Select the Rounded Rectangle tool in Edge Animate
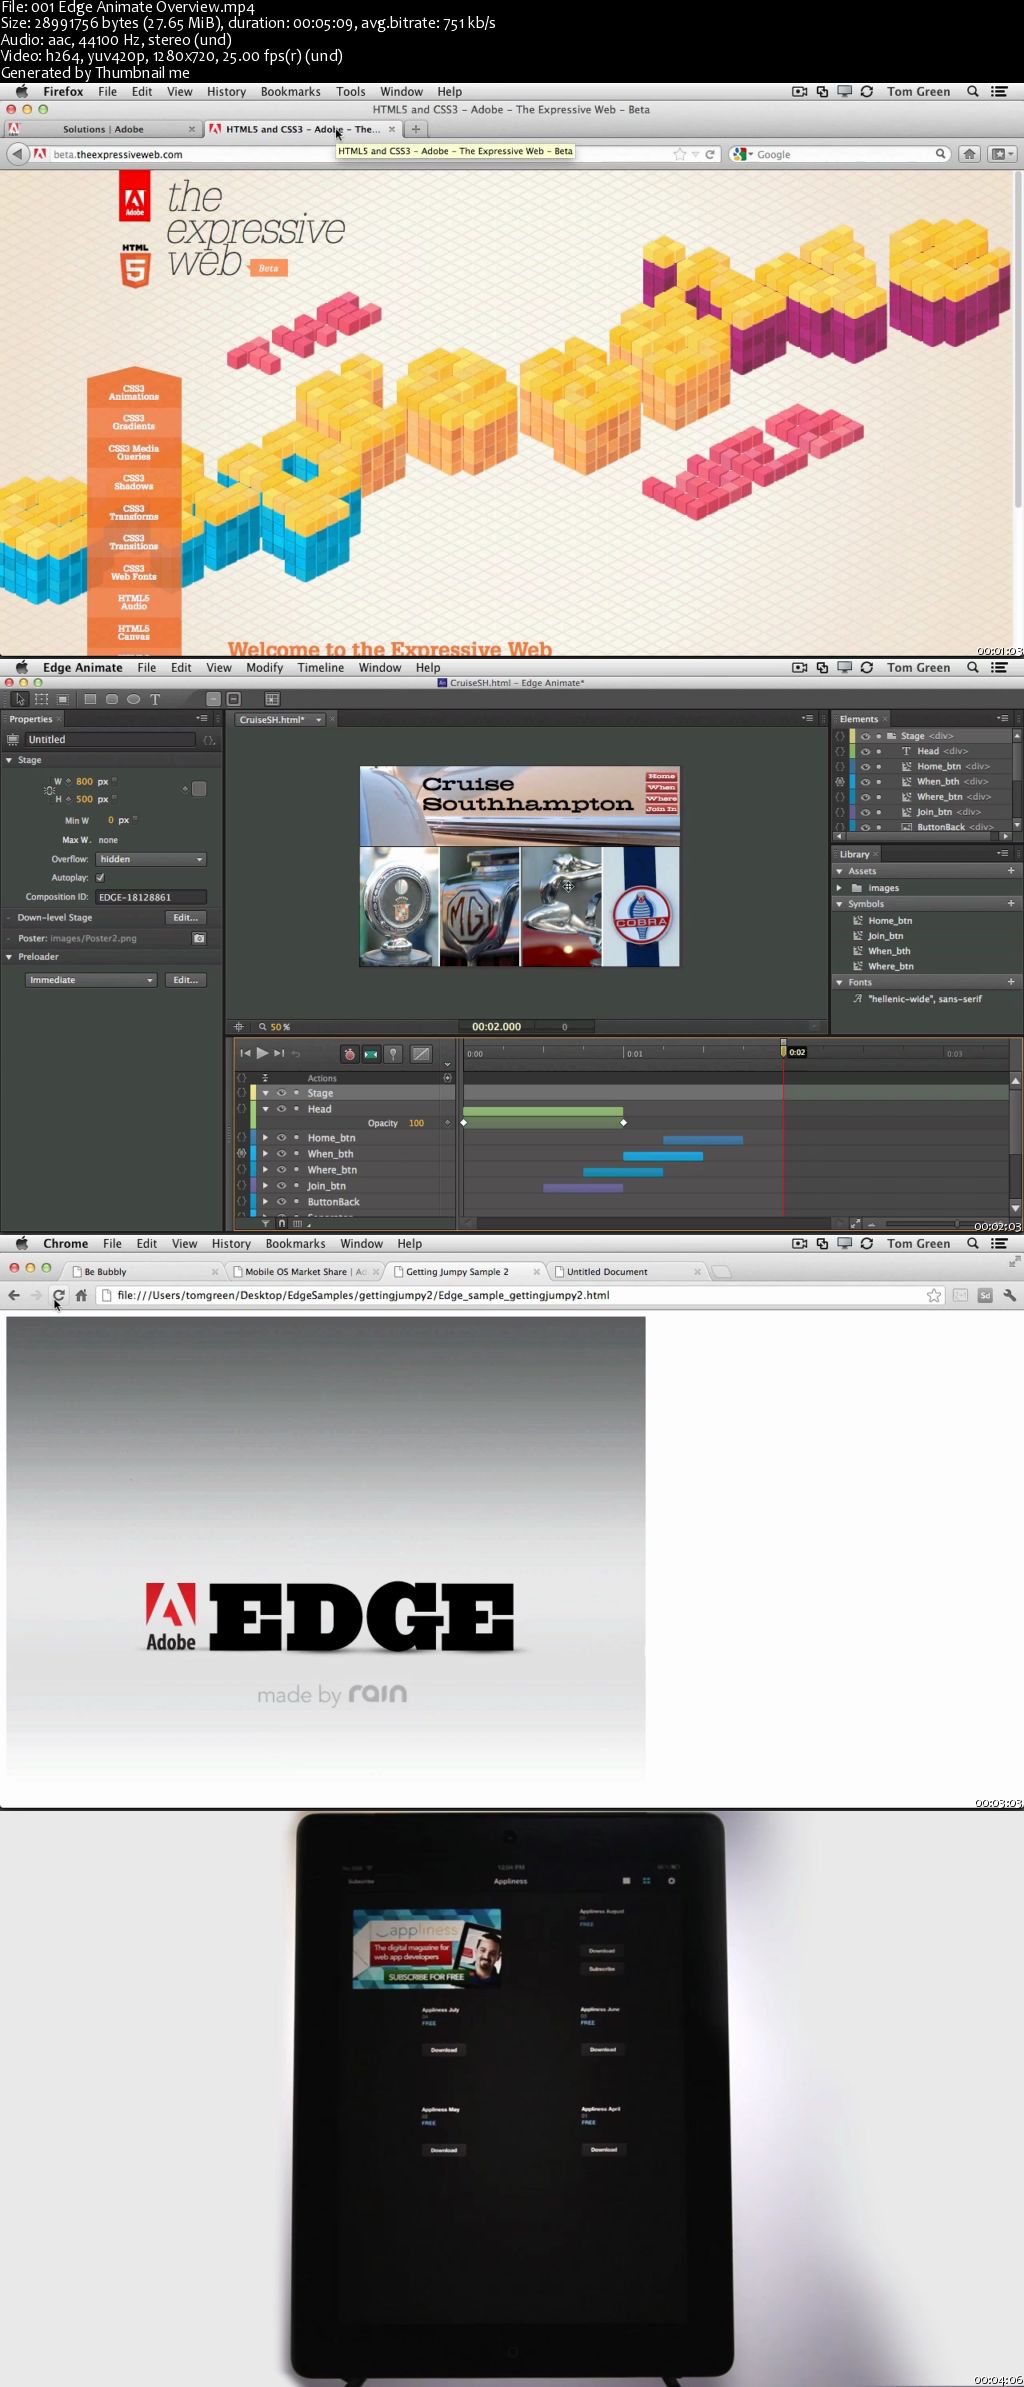 click(x=112, y=699)
